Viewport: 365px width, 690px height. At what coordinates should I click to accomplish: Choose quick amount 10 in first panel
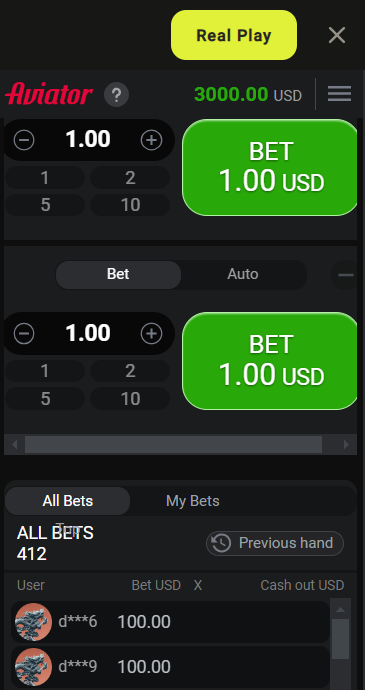tap(130, 205)
